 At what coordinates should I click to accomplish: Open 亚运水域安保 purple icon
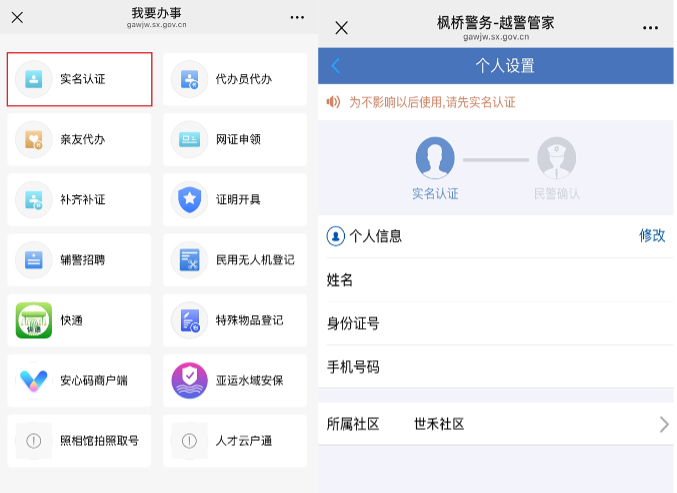(189, 380)
